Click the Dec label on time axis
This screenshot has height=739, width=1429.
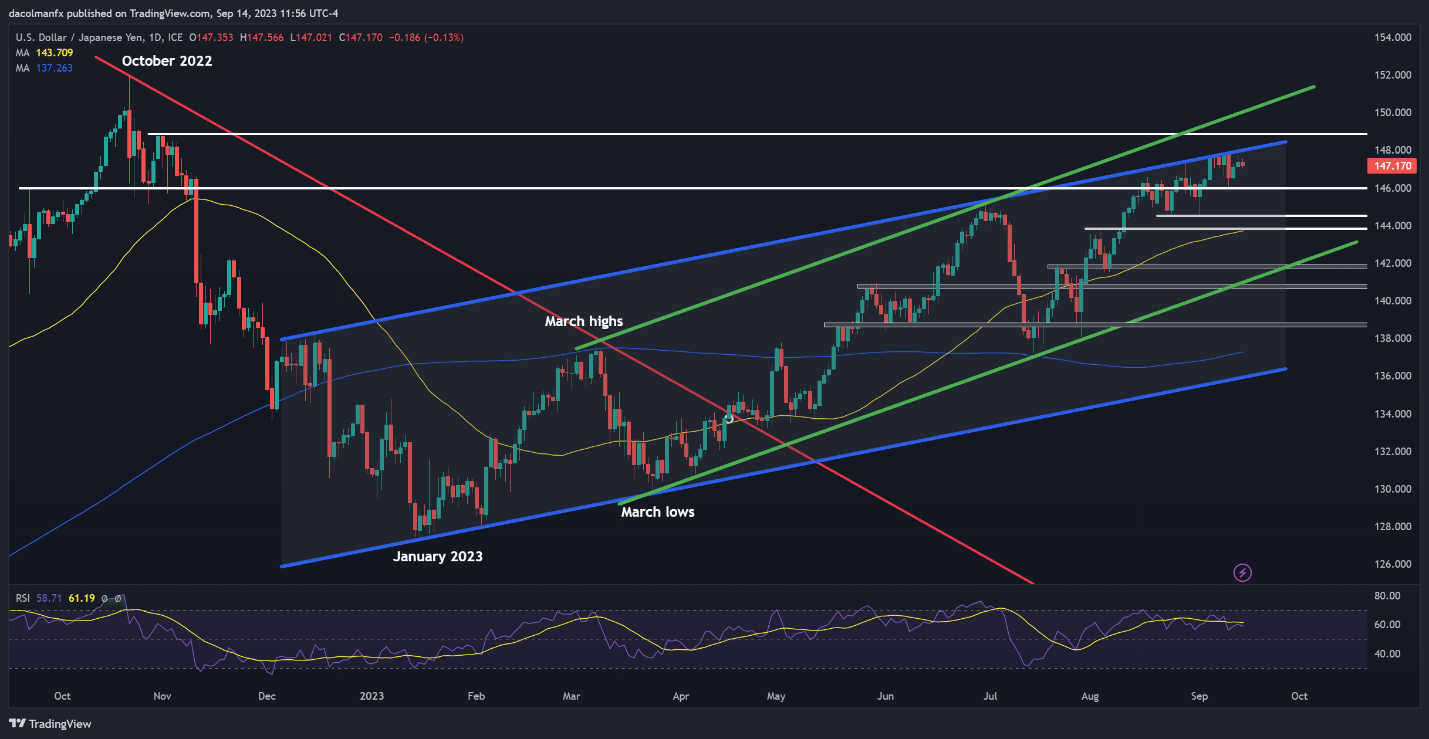pos(267,696)
